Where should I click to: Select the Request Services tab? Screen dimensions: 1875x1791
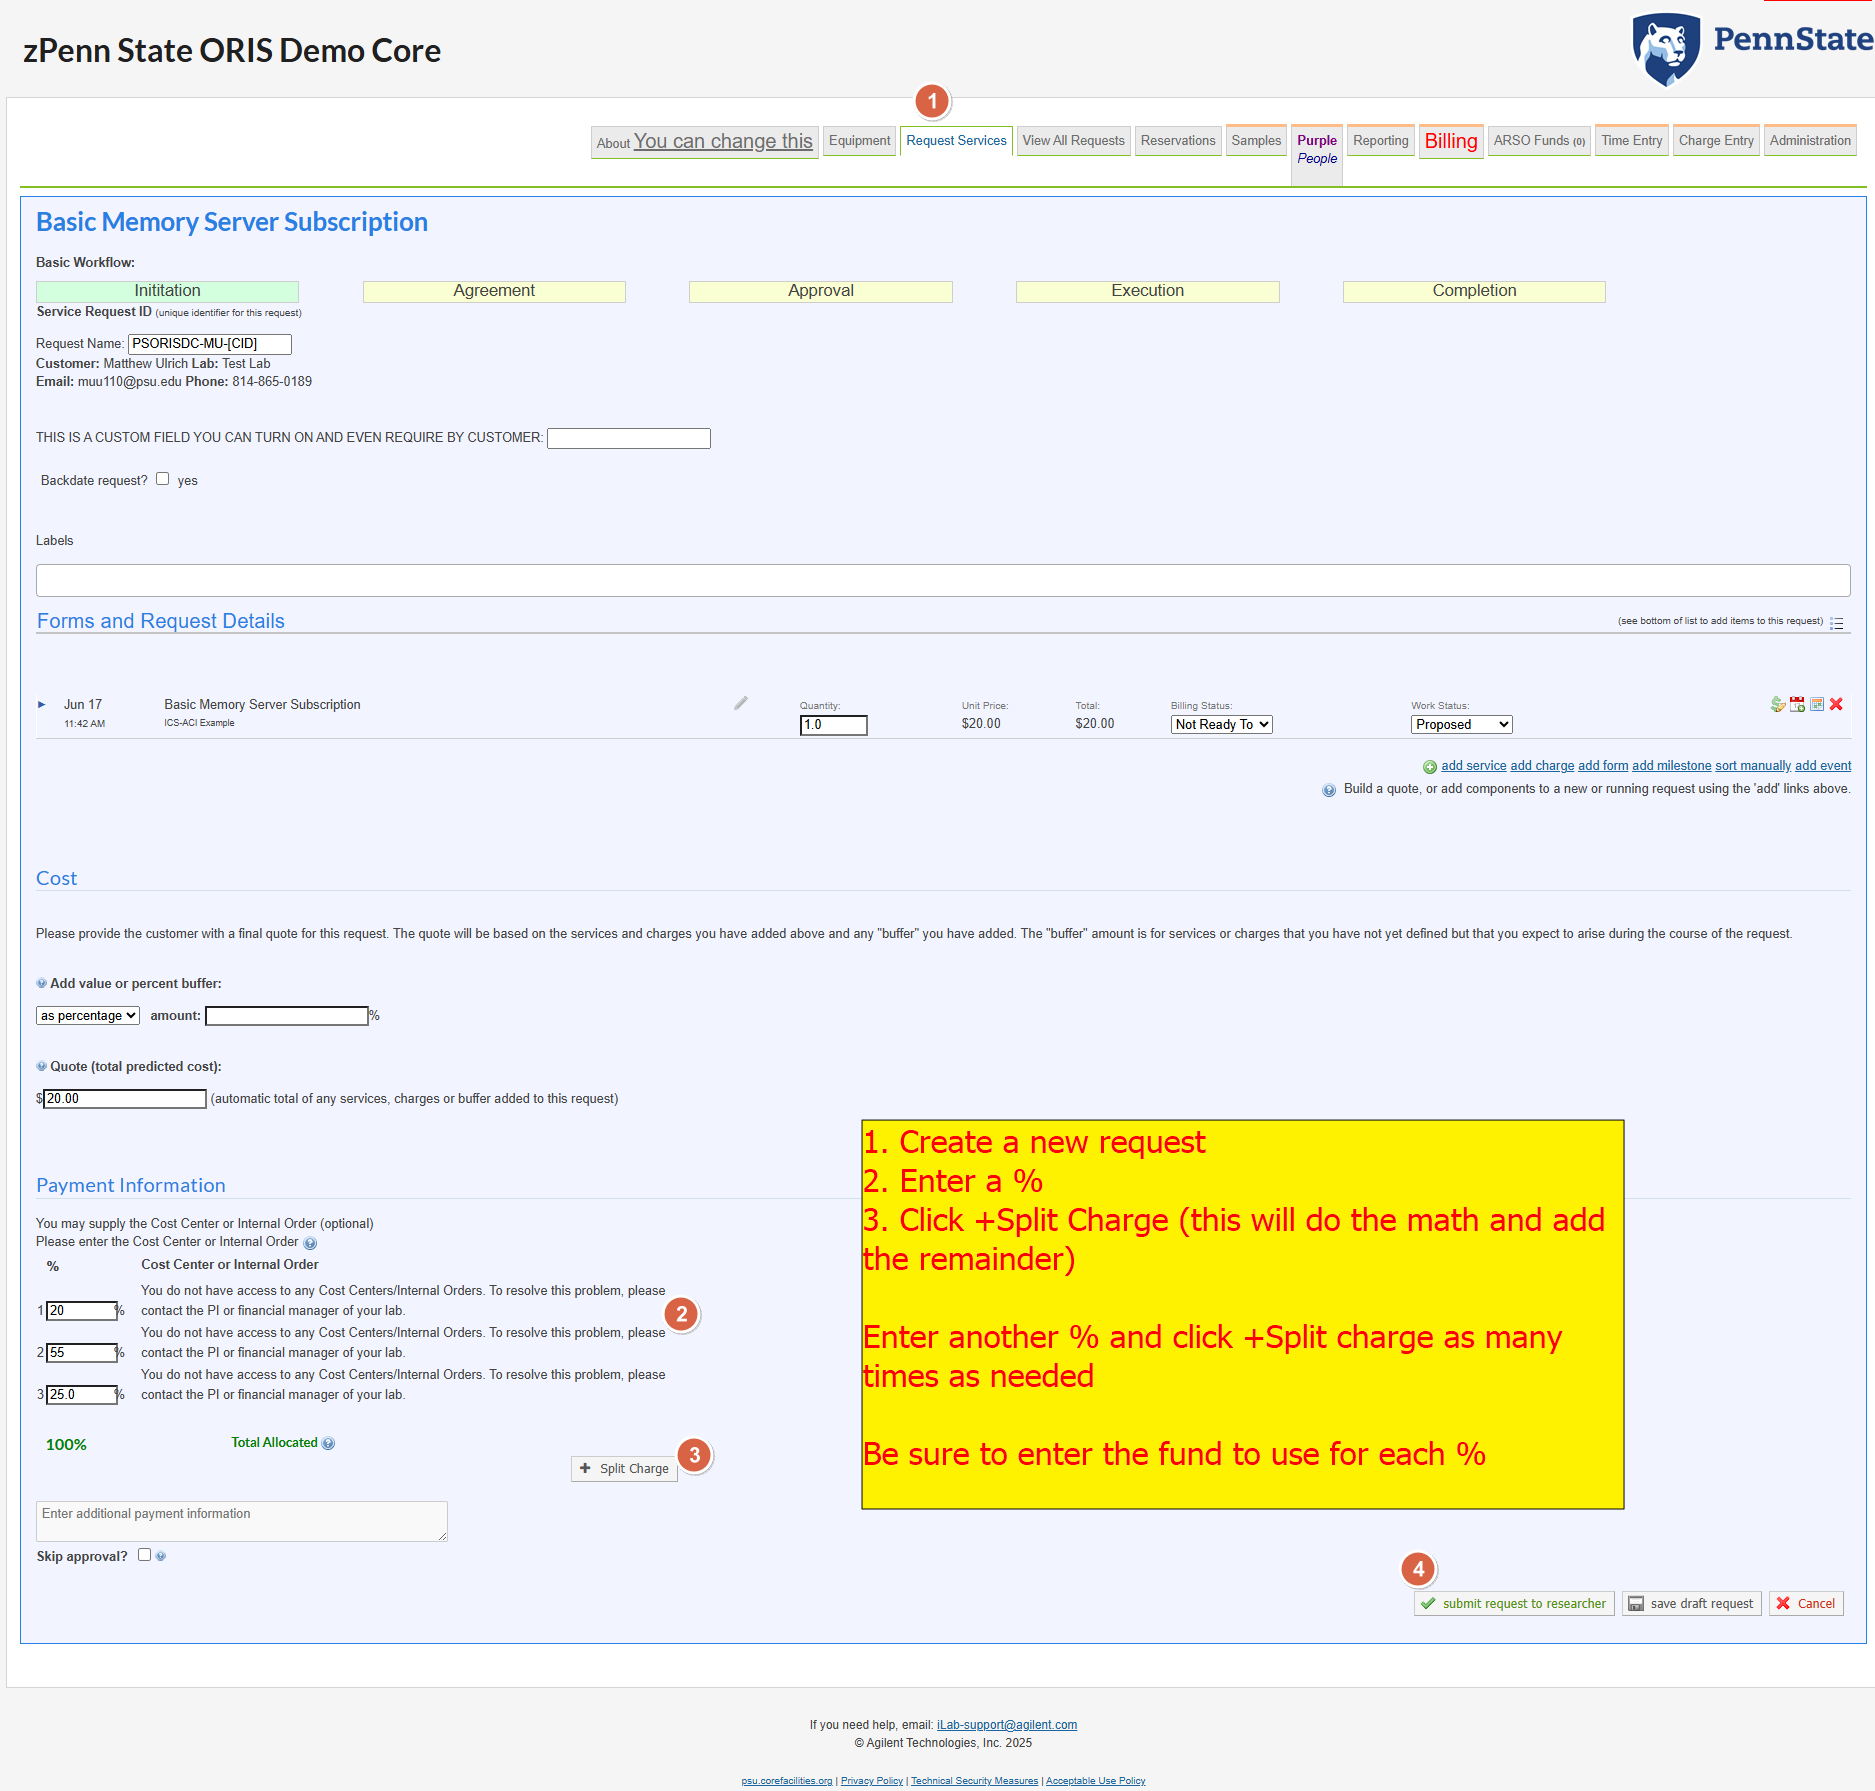[956, 141]
